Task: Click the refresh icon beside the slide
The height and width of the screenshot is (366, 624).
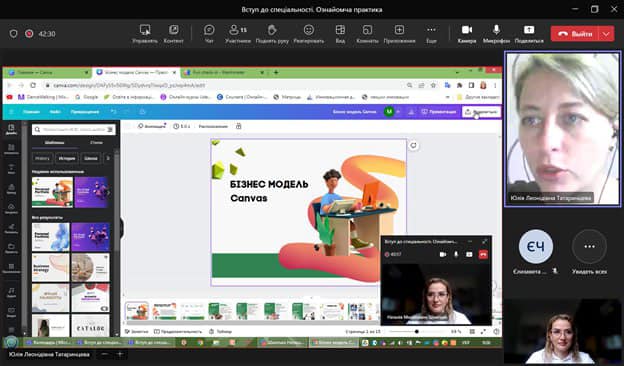Action: pyautogui.click(x=413, y=146)
